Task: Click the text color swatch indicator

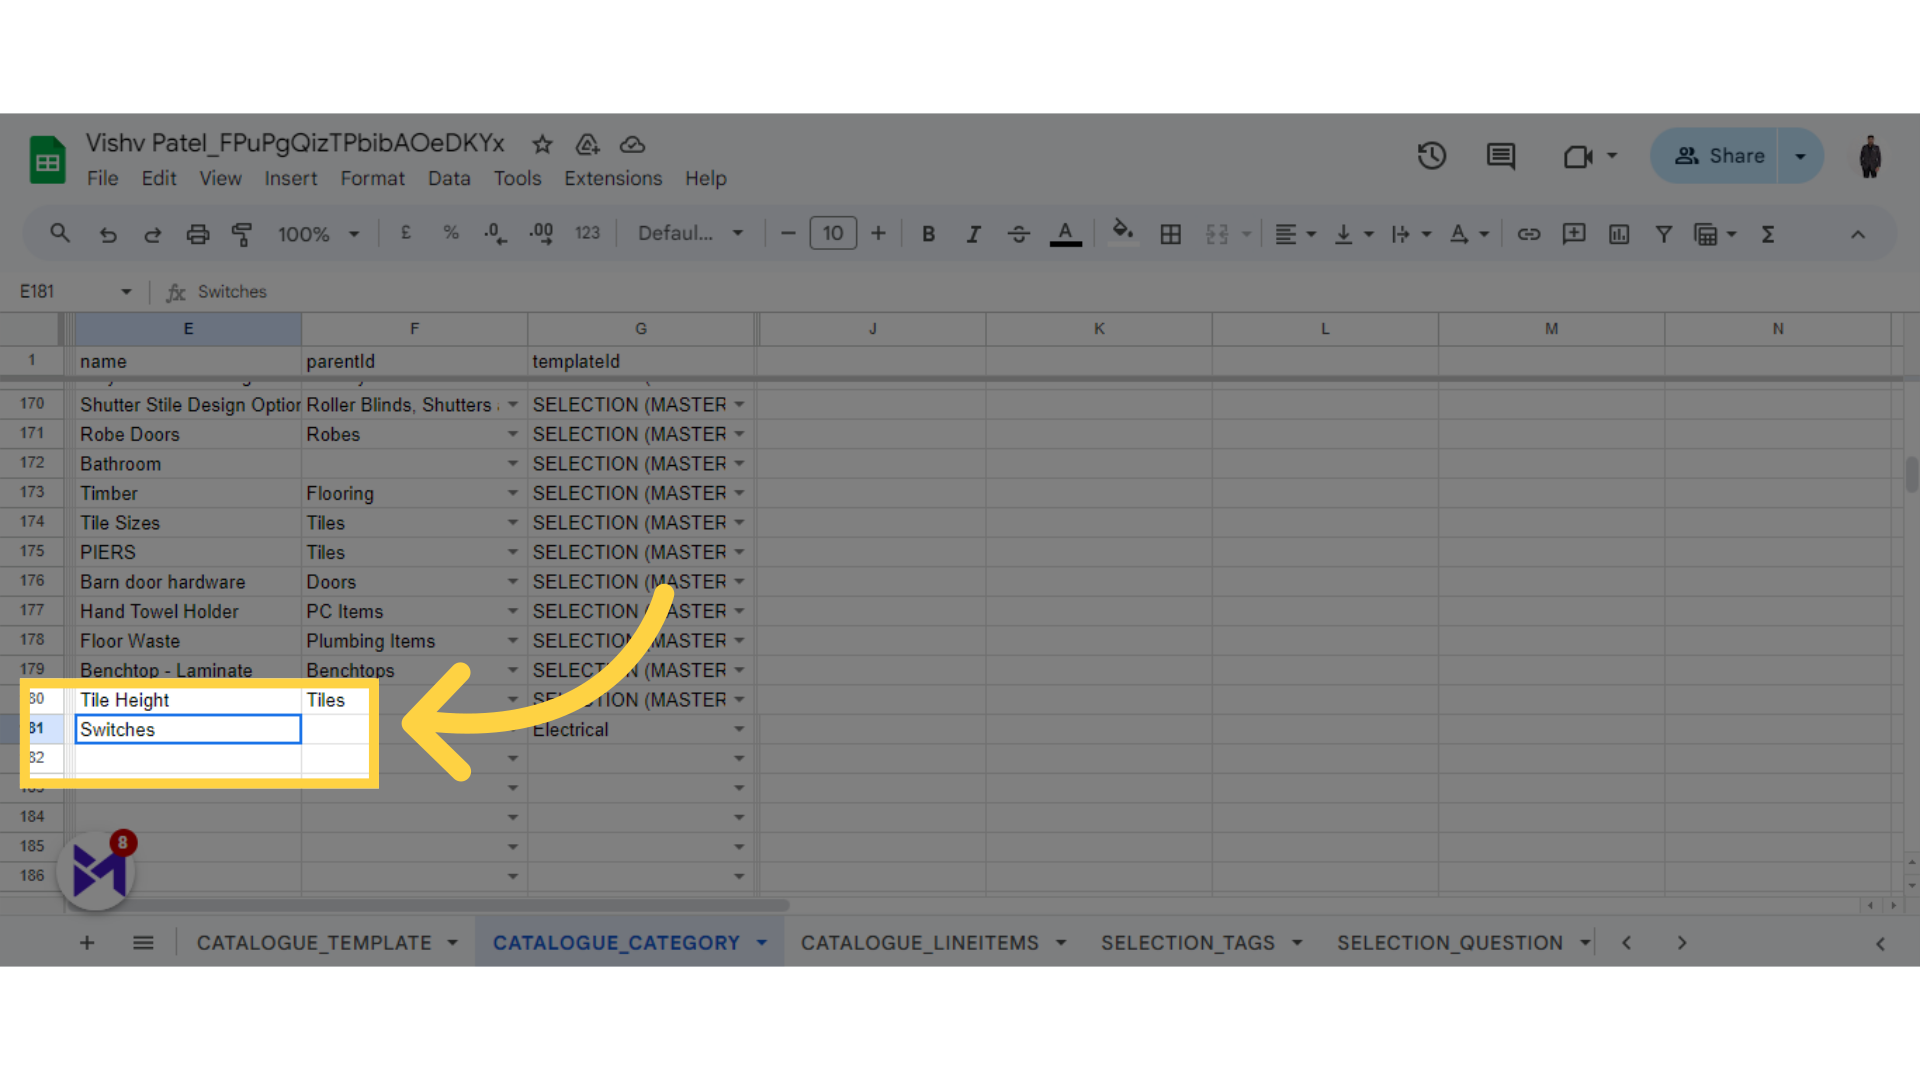Action: coord(1065,244)
